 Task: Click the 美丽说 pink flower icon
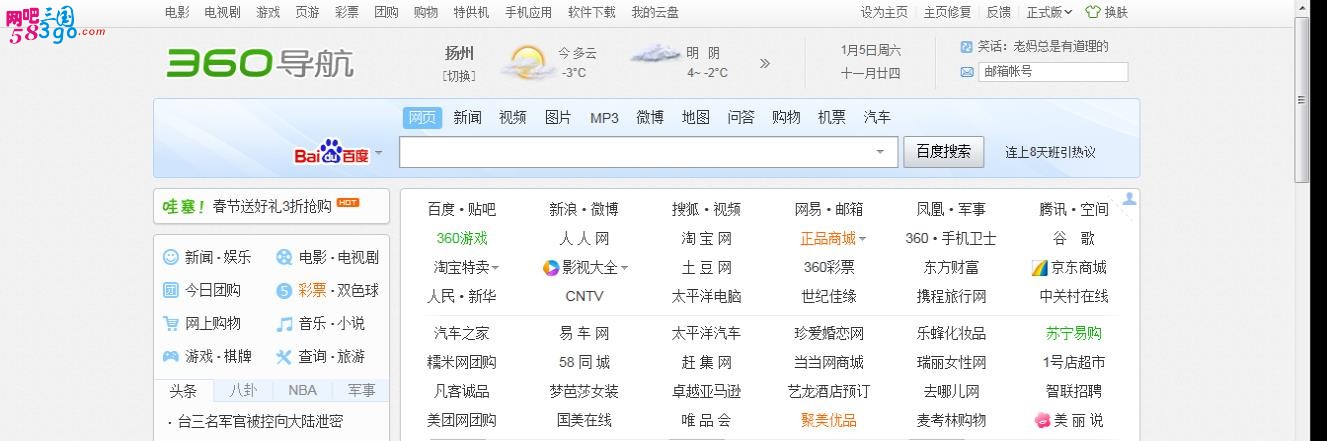pos(1042,420)
